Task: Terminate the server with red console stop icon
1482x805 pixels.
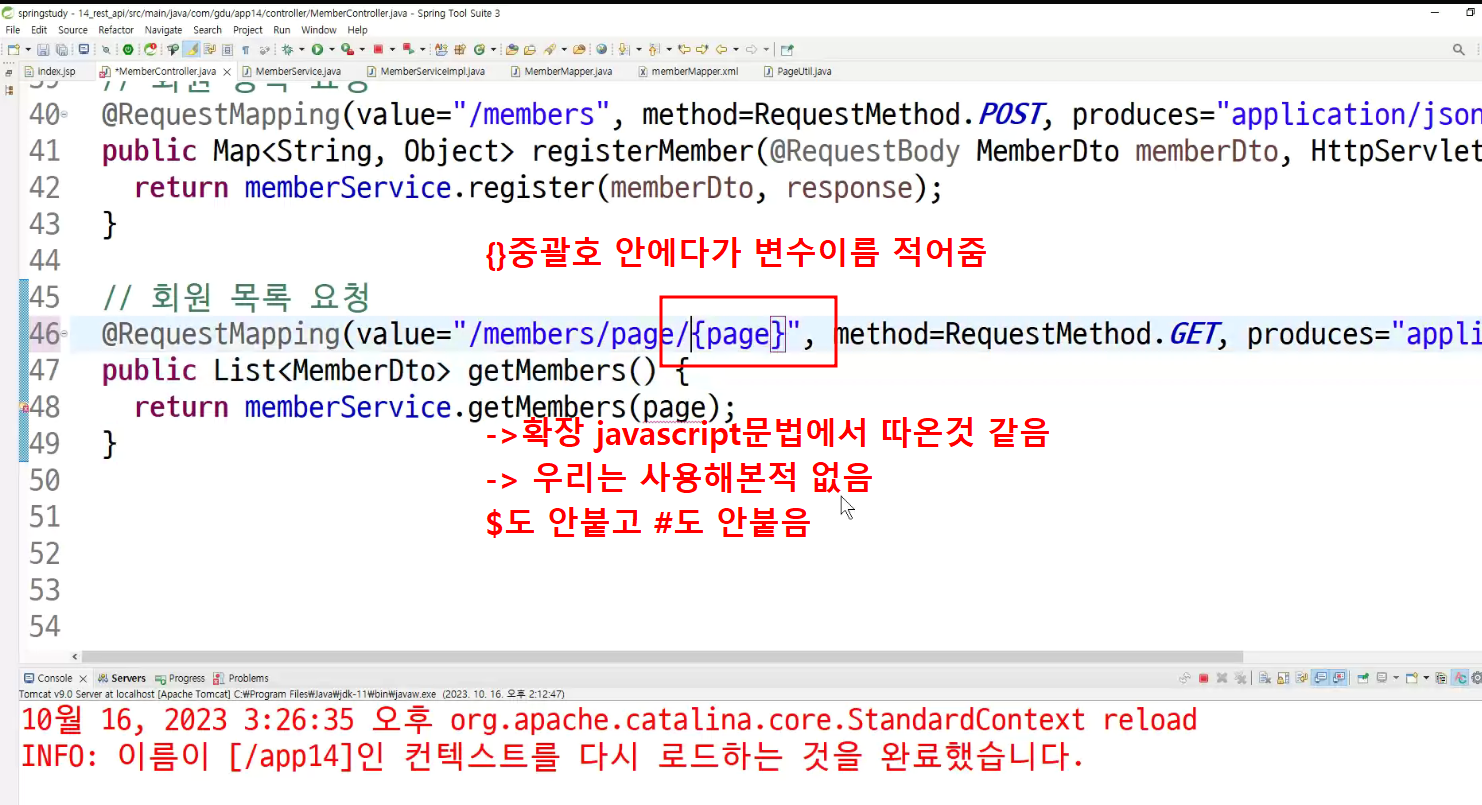Action: [1203, 678]
